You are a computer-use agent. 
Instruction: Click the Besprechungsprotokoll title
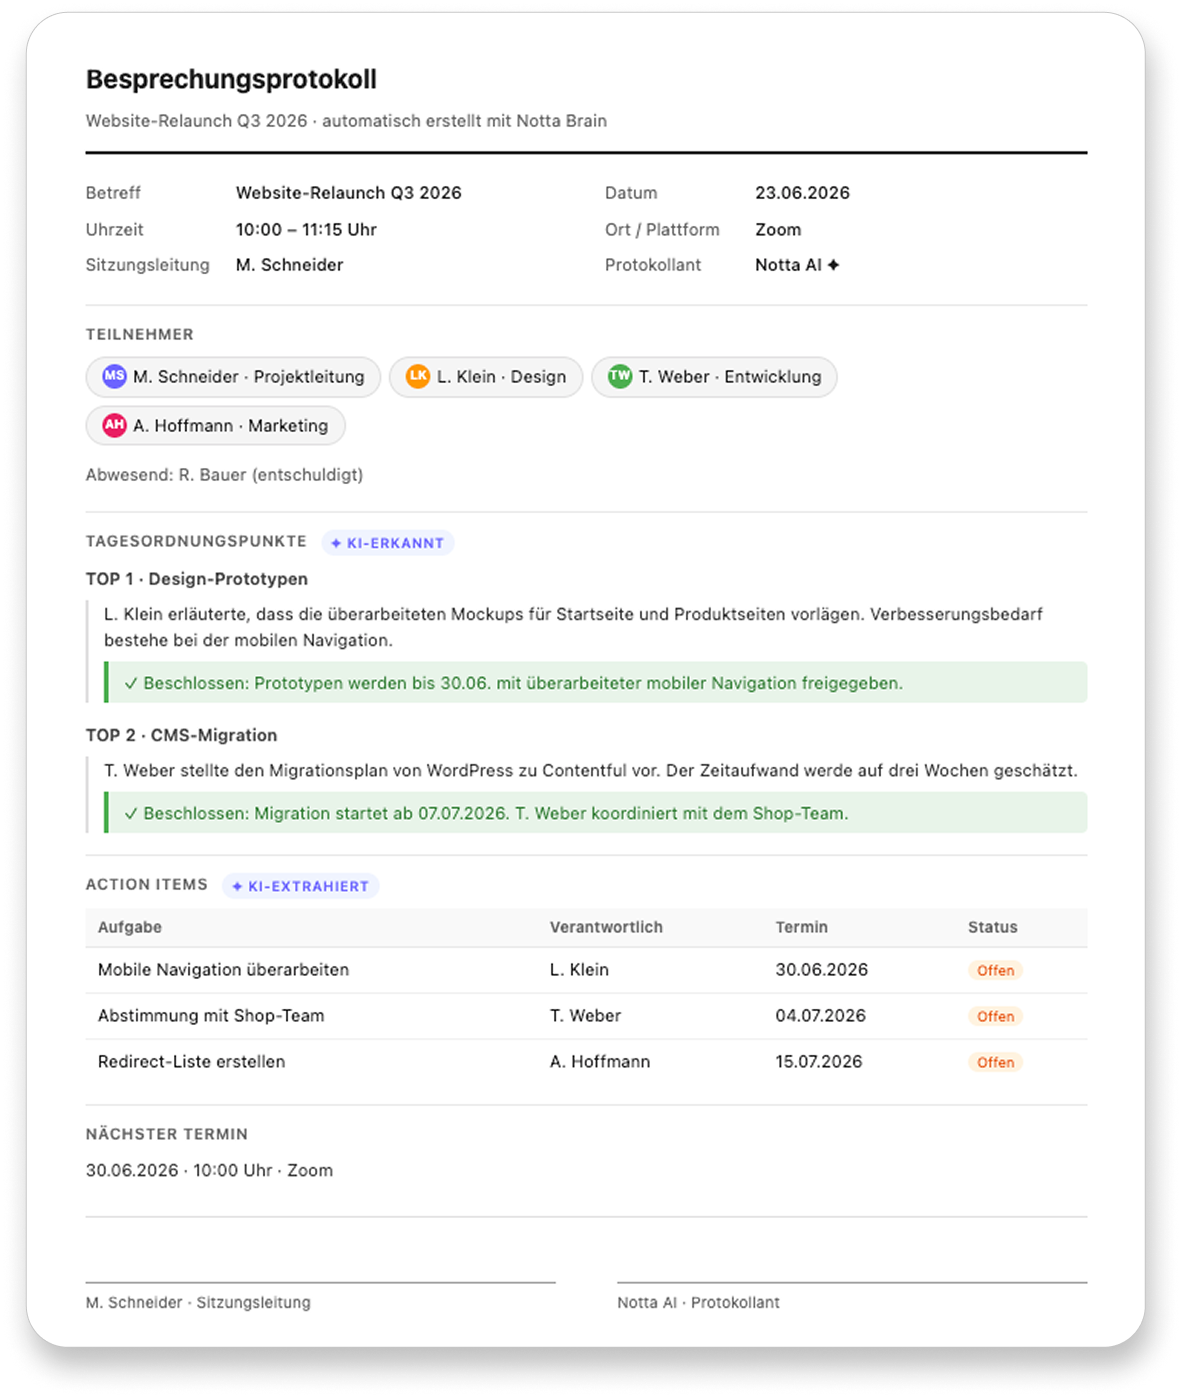click(231, 79)
